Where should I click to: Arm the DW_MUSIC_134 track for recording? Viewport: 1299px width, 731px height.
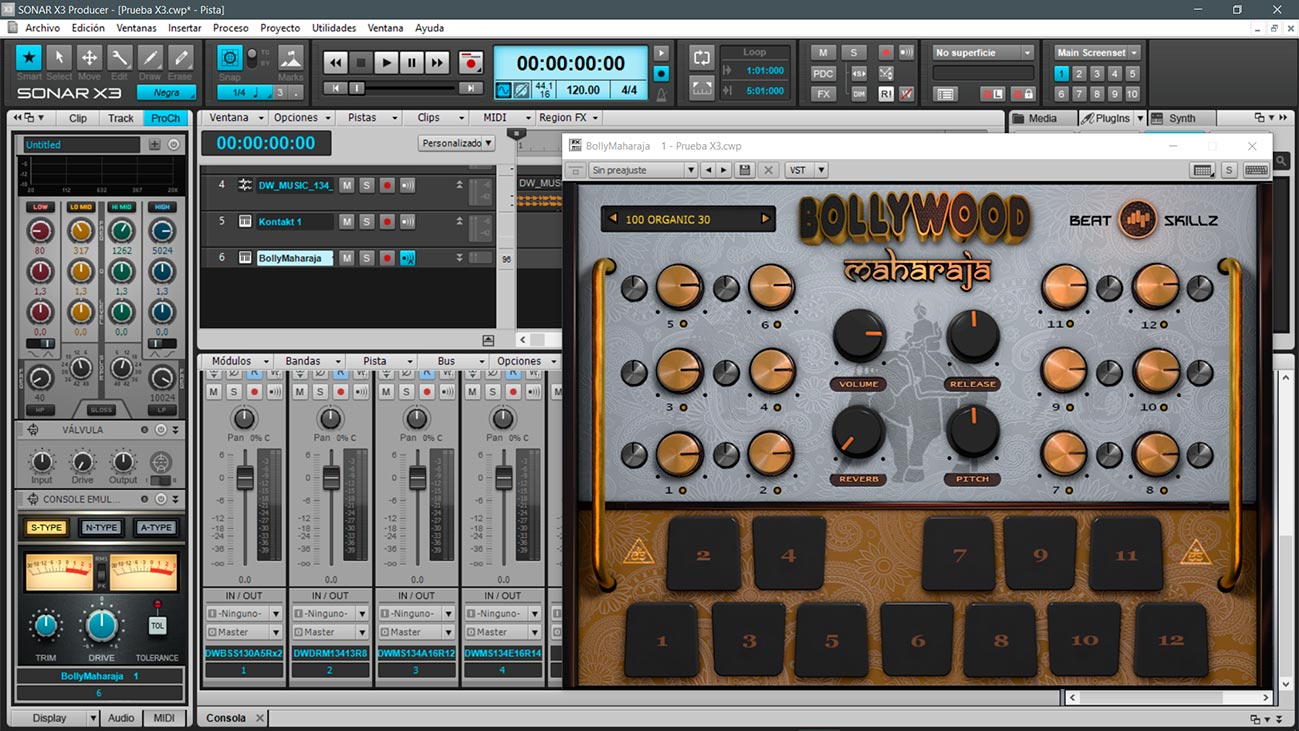387,186
